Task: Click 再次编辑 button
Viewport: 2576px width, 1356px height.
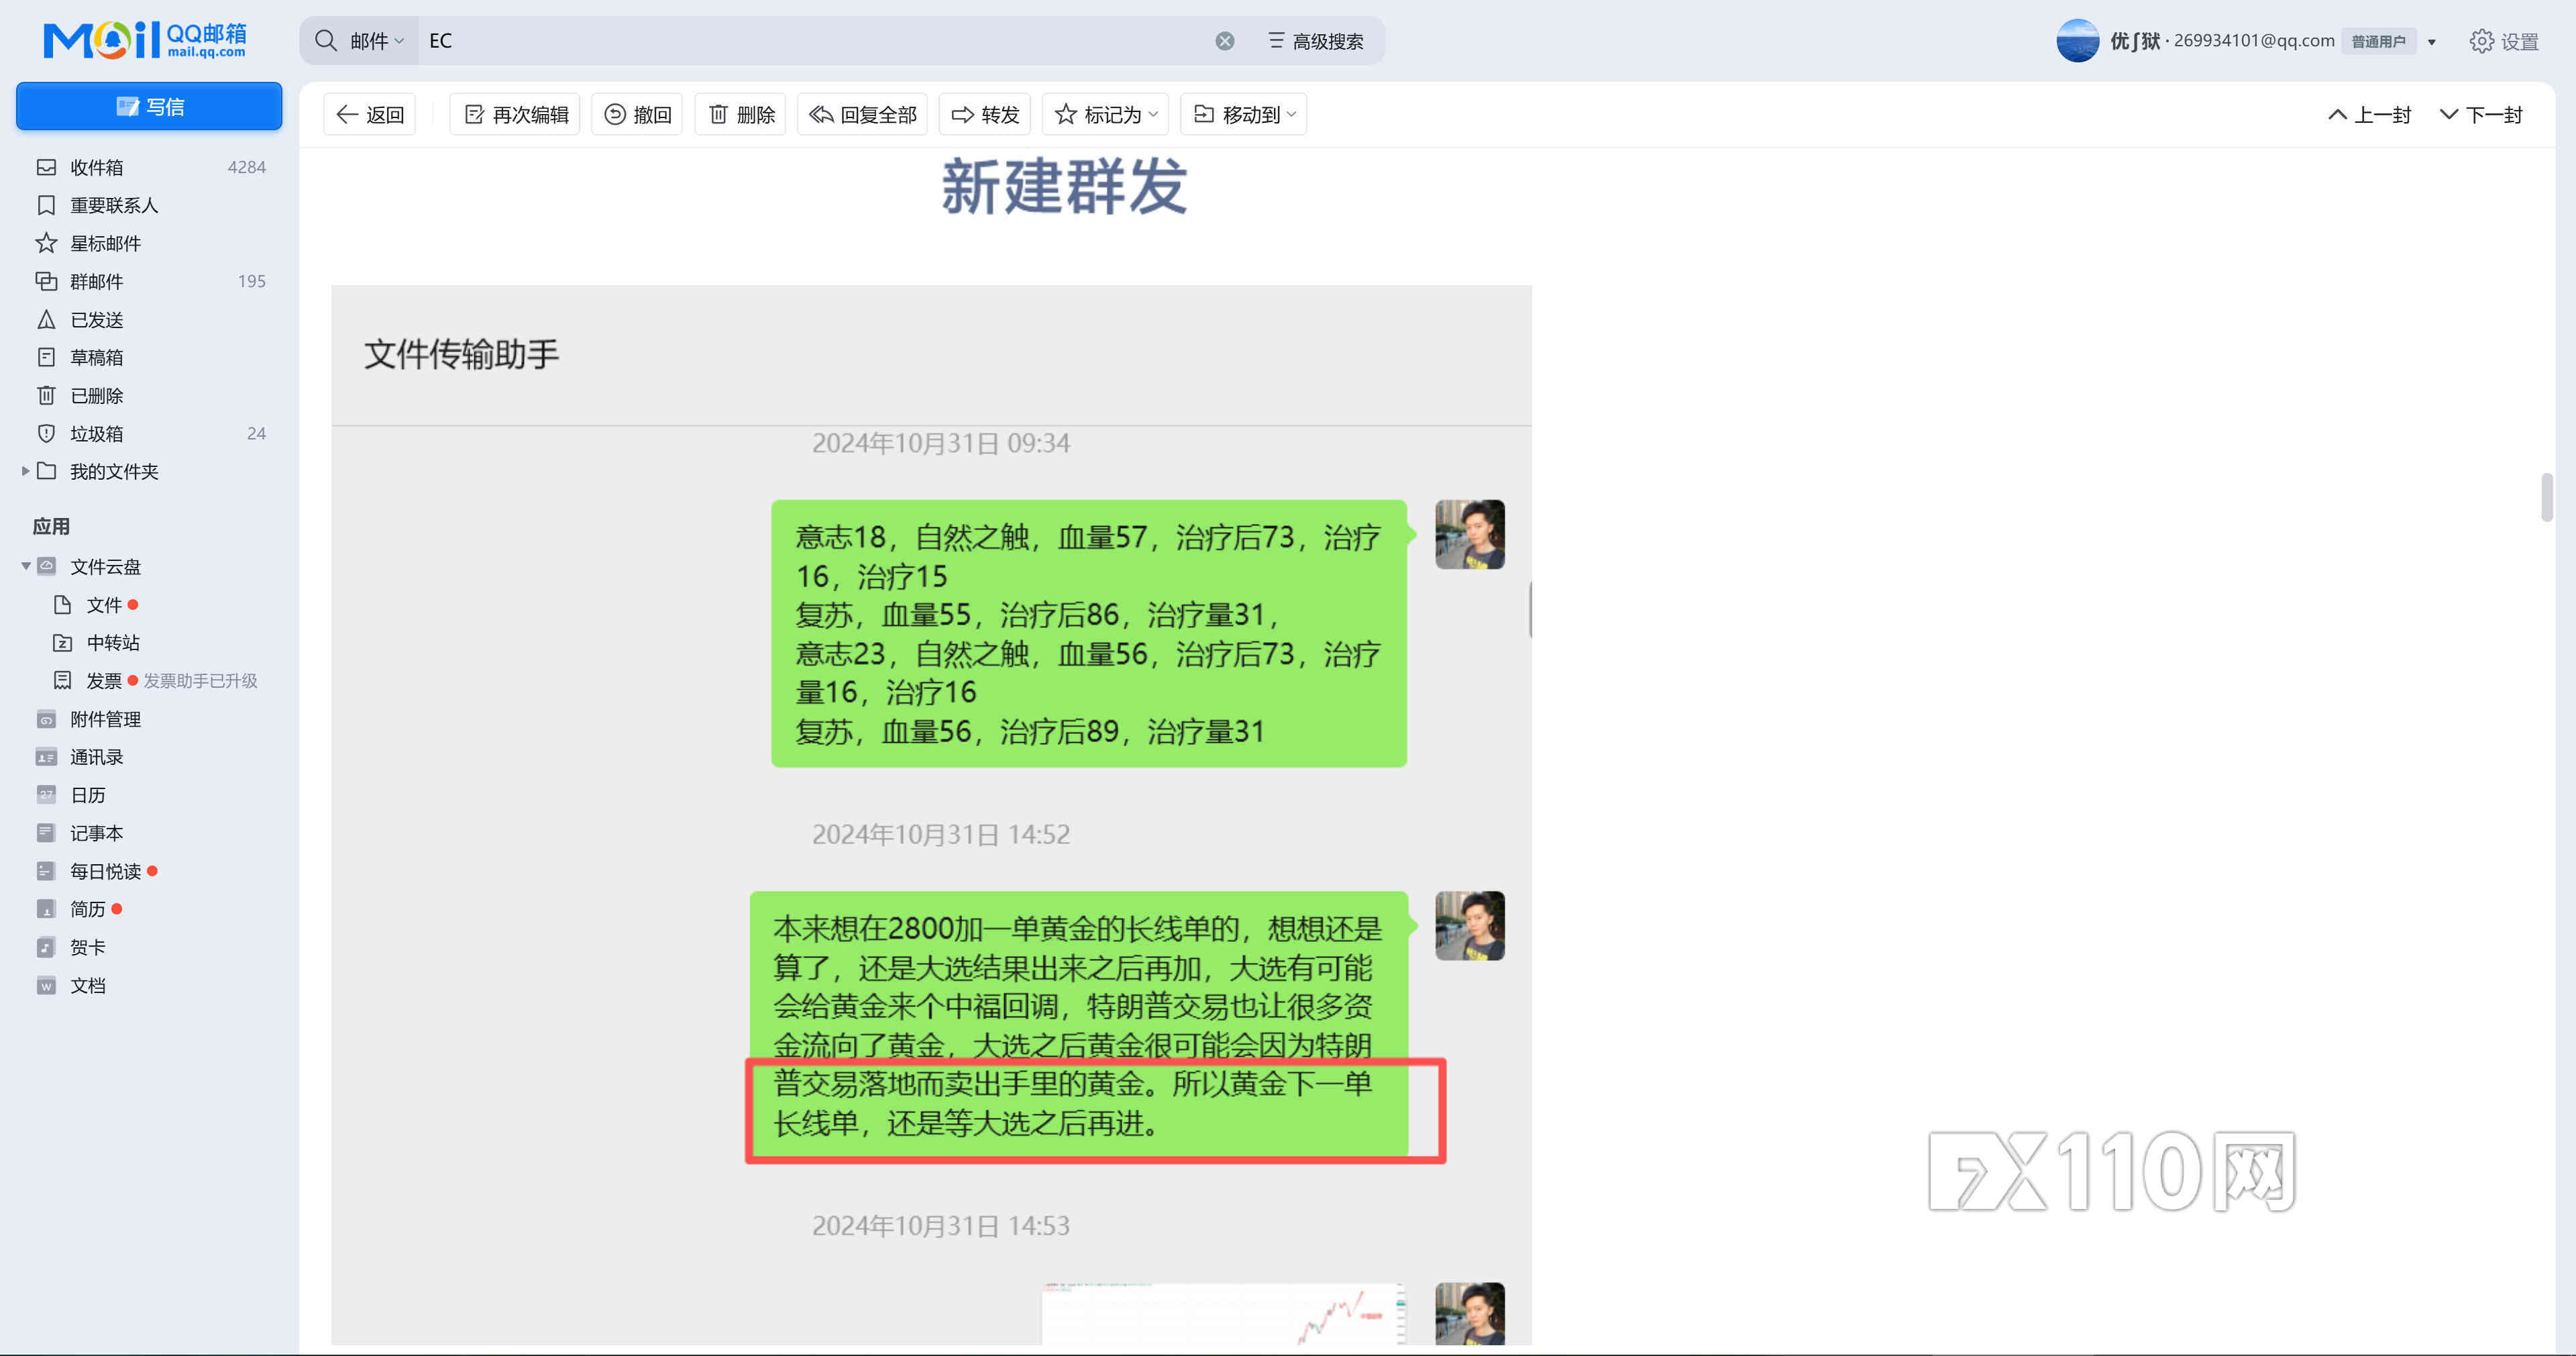Action: click(x=515, y=114)
